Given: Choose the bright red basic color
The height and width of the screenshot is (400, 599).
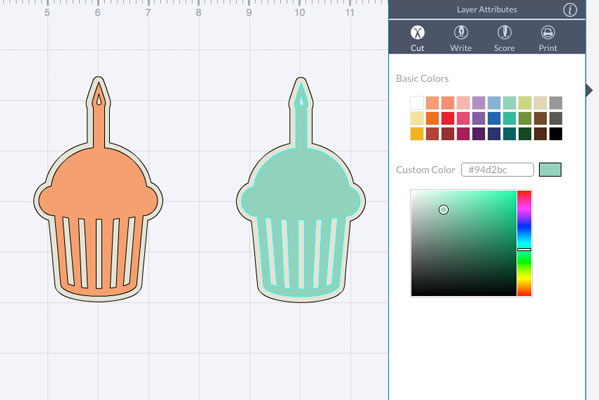Looking at the screenshot, I should tap(448, 118).
